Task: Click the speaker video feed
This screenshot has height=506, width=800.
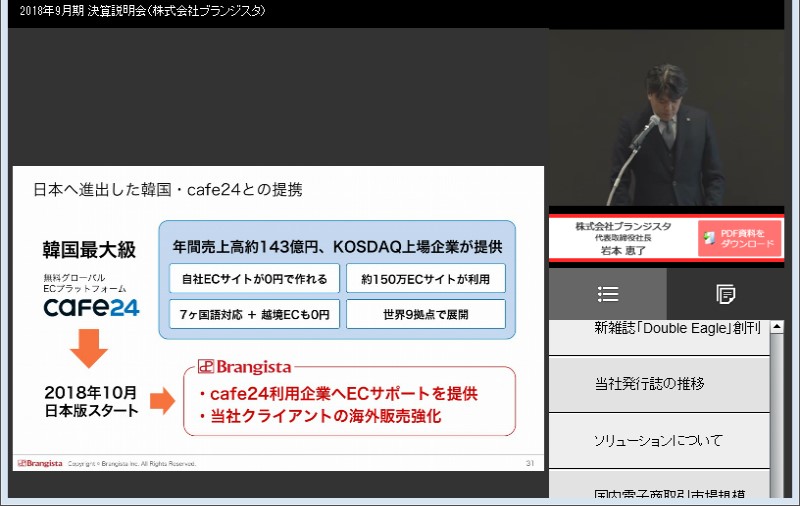Action: pos(666,117)
